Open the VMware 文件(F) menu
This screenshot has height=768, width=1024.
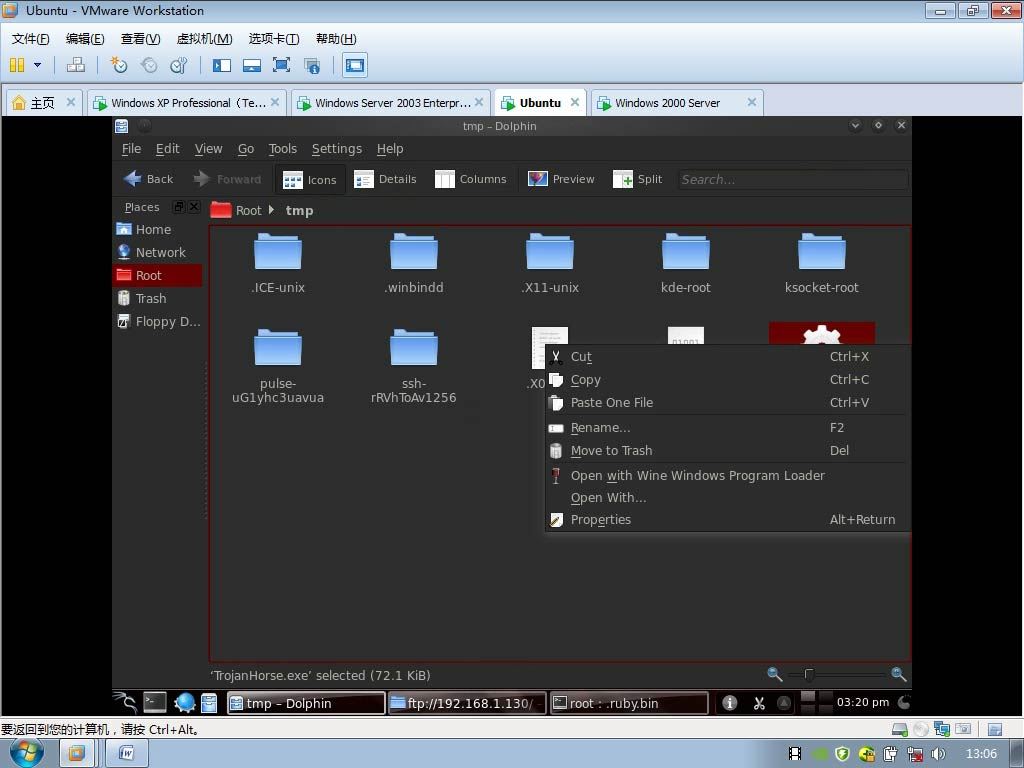[x=31, y=39]
